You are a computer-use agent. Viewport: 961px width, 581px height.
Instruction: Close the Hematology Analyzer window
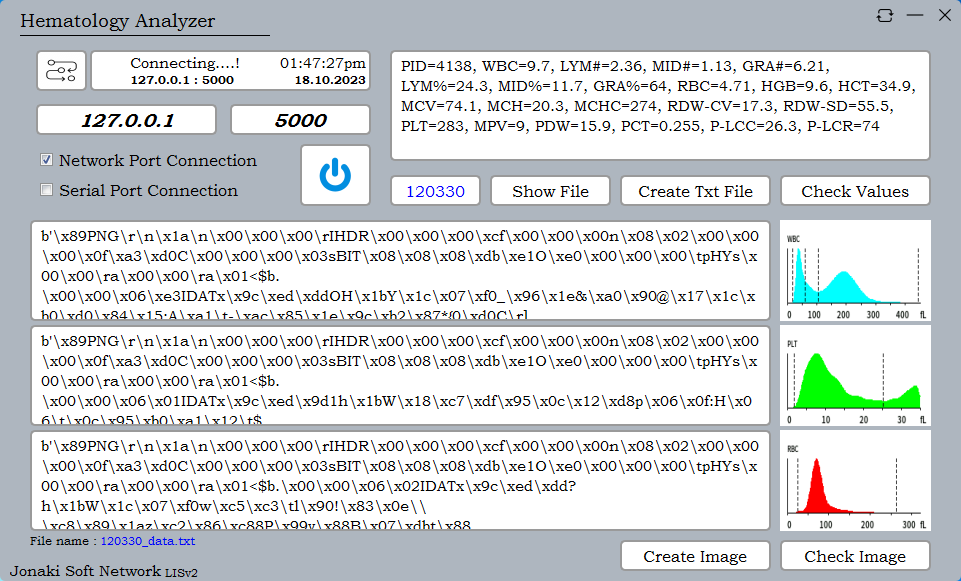click(944, 15)
